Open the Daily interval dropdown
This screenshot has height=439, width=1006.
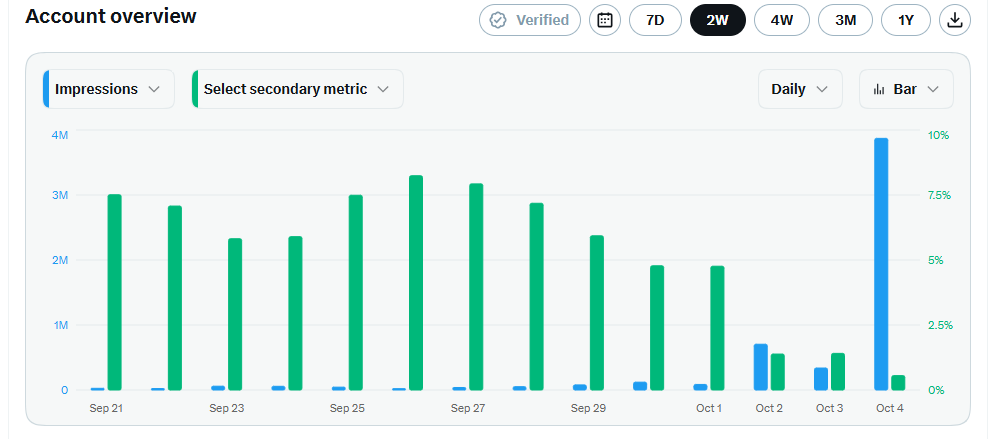[800, 89]
